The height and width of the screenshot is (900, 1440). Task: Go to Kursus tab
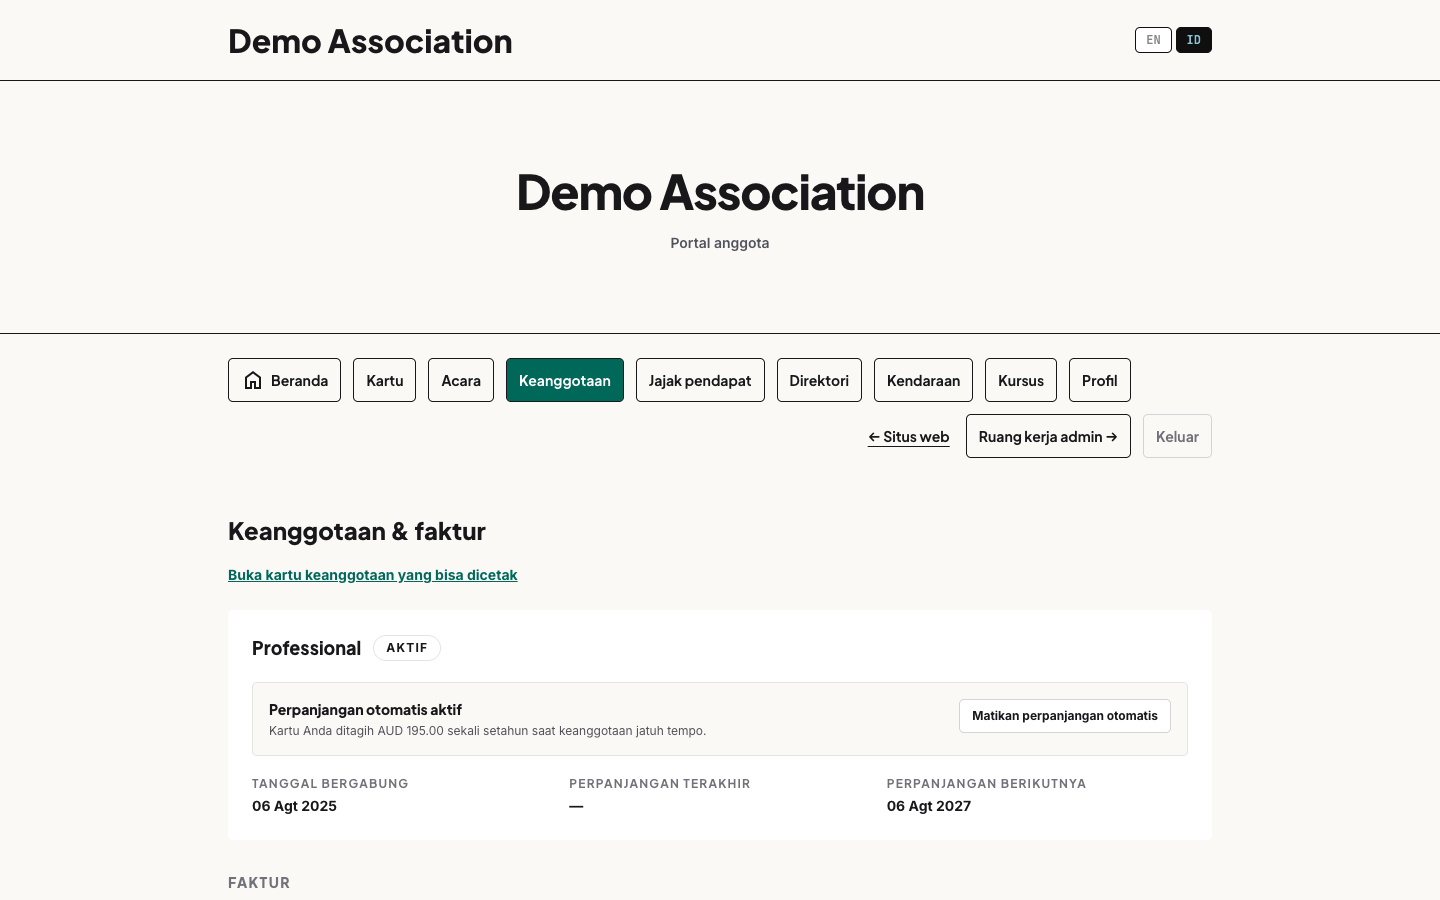[x=1021, y=380]
